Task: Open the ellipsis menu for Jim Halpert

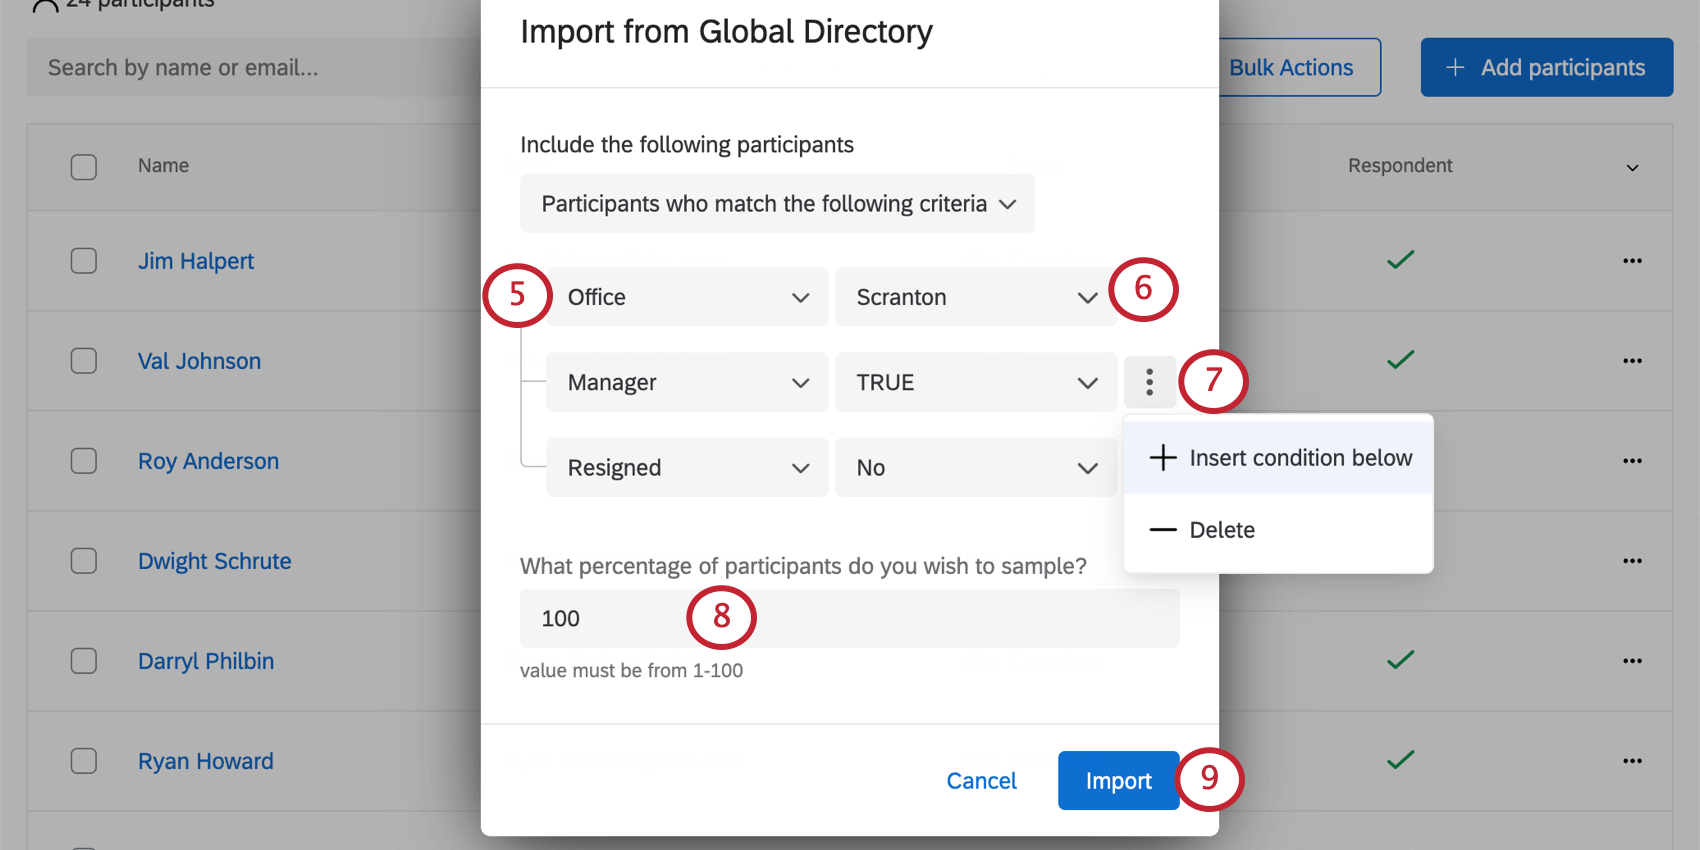Action: point(1632,261)
